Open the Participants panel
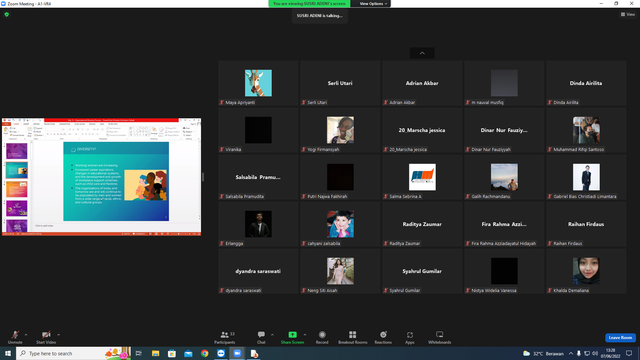 coord(225,338)
